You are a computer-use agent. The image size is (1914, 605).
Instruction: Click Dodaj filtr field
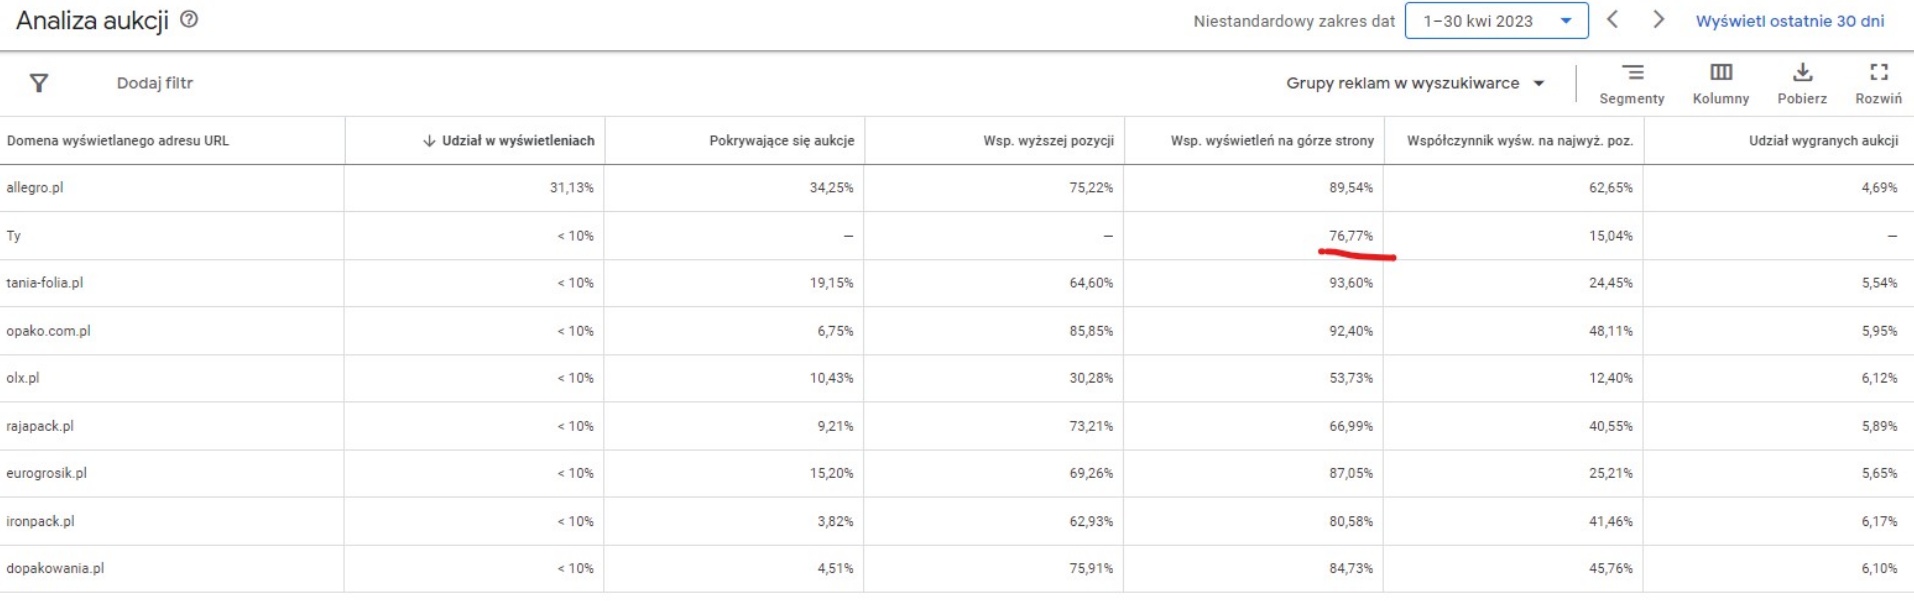click(x=155, y=83)
